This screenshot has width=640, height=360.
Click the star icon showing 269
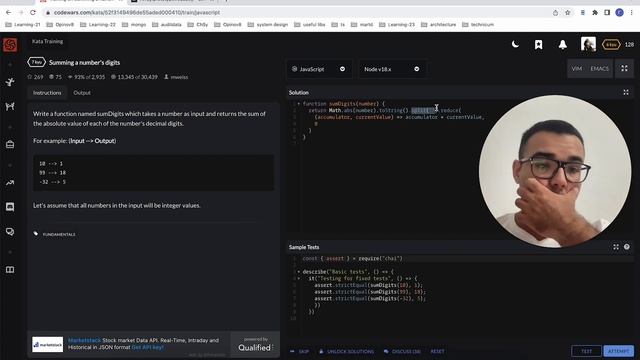[29, 77]
